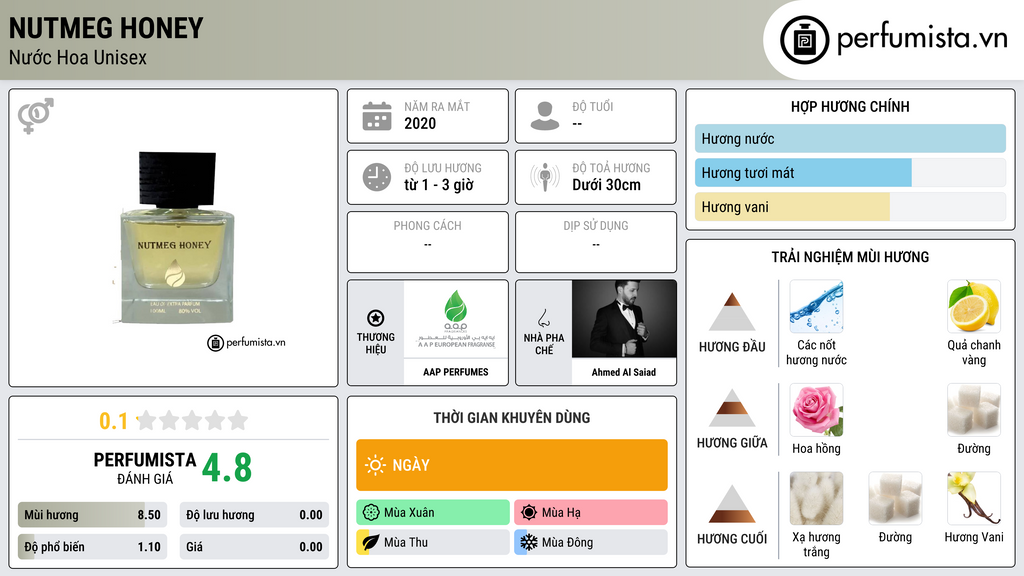Click the AAP Perfumes green leaf brand logo
Viewport: 1024px width, 576px height.
456,319
